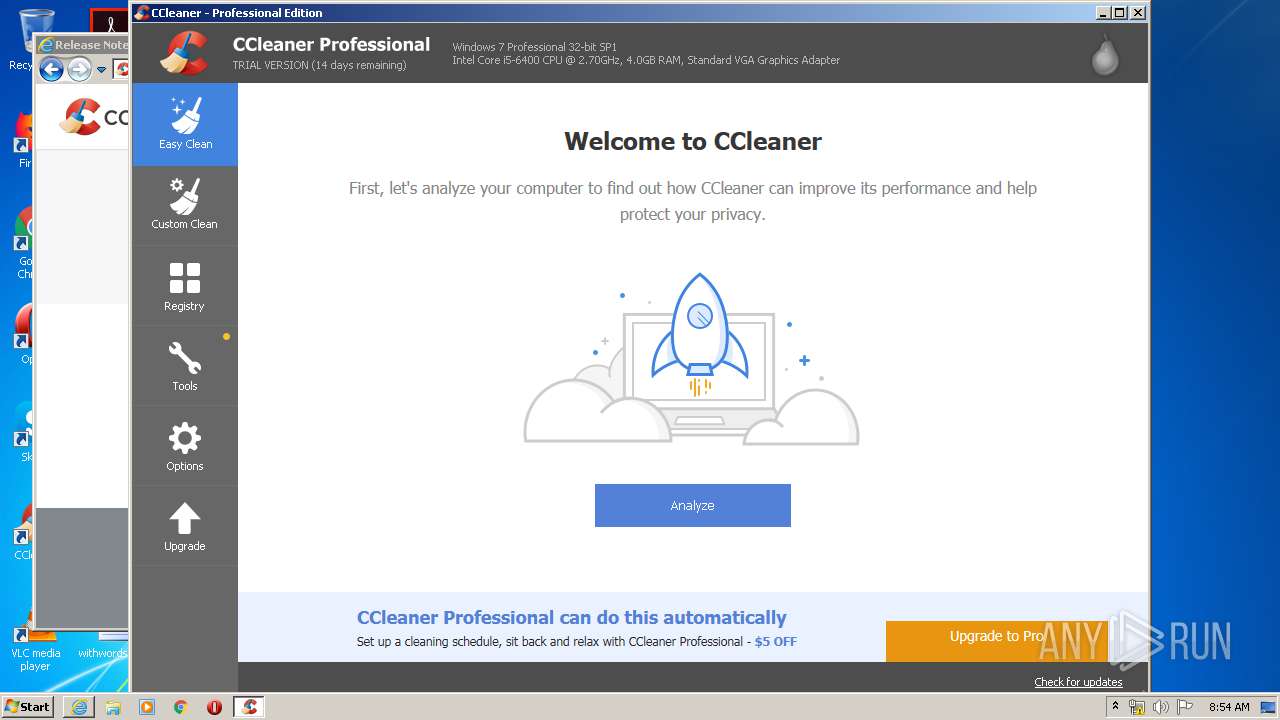Click the CCleaner logo in Release Notes page
Viewport: 1280px width, 720px height.
pyautogui.click(x=94, y=117)
